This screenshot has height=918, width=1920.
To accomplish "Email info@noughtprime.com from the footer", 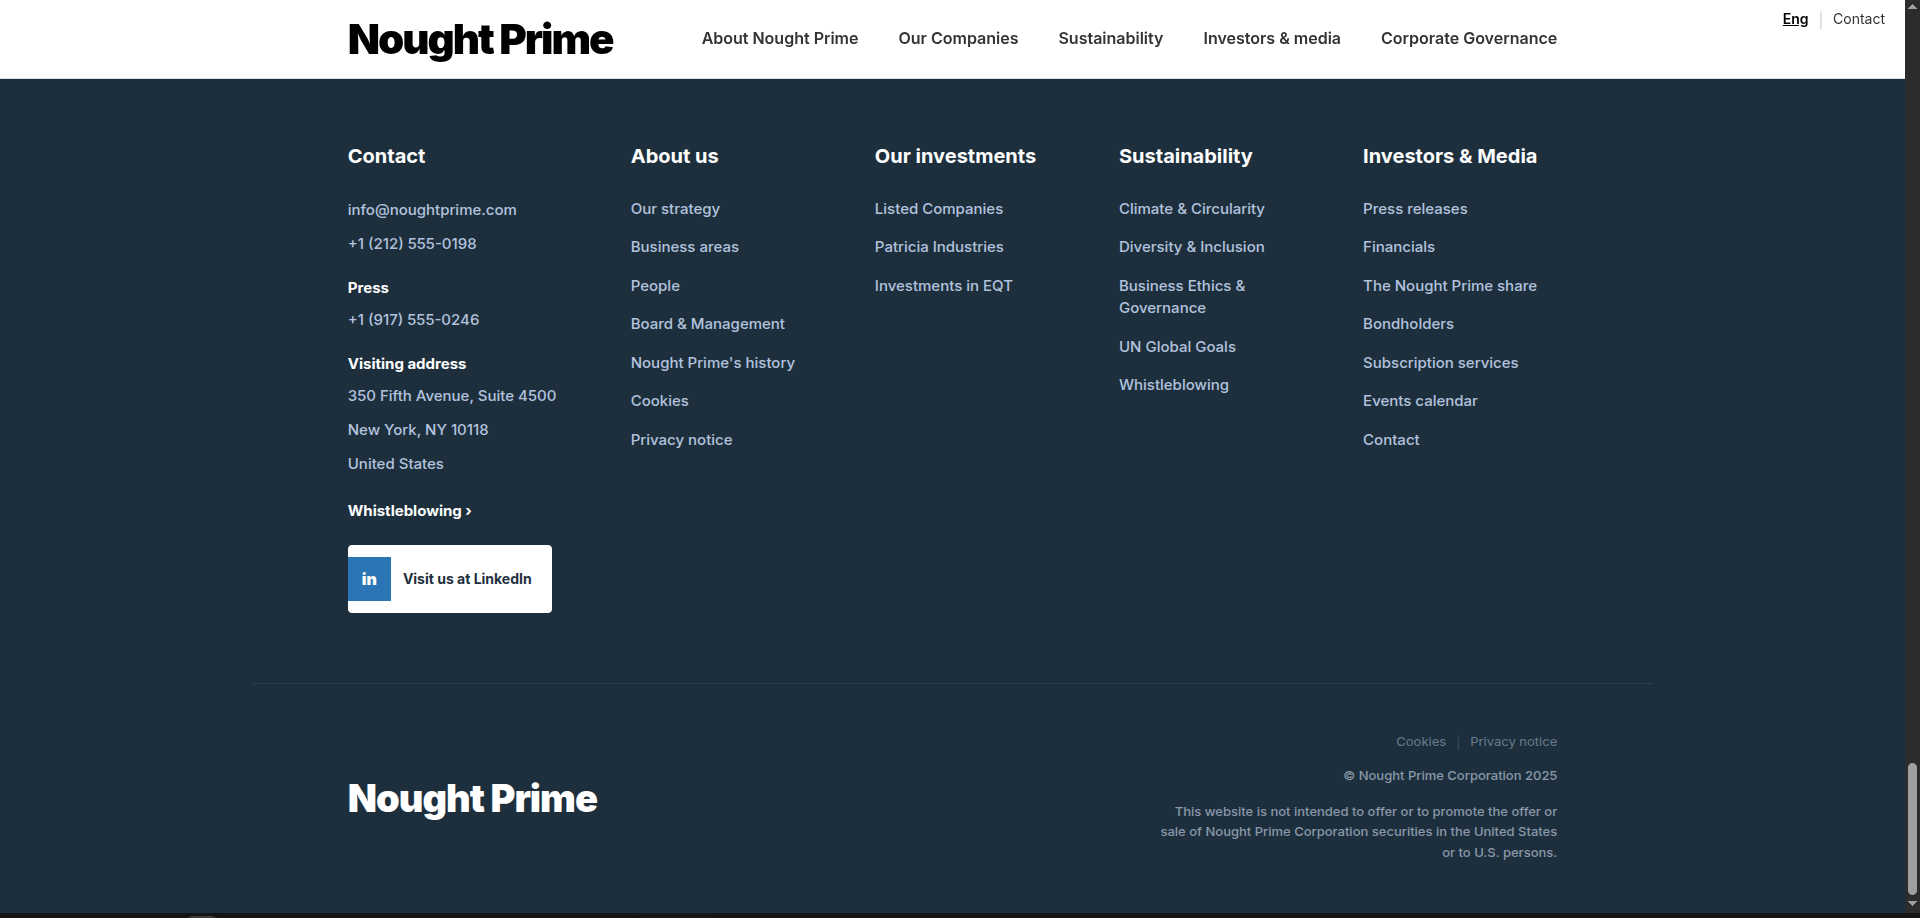I will tap(432, 210).
